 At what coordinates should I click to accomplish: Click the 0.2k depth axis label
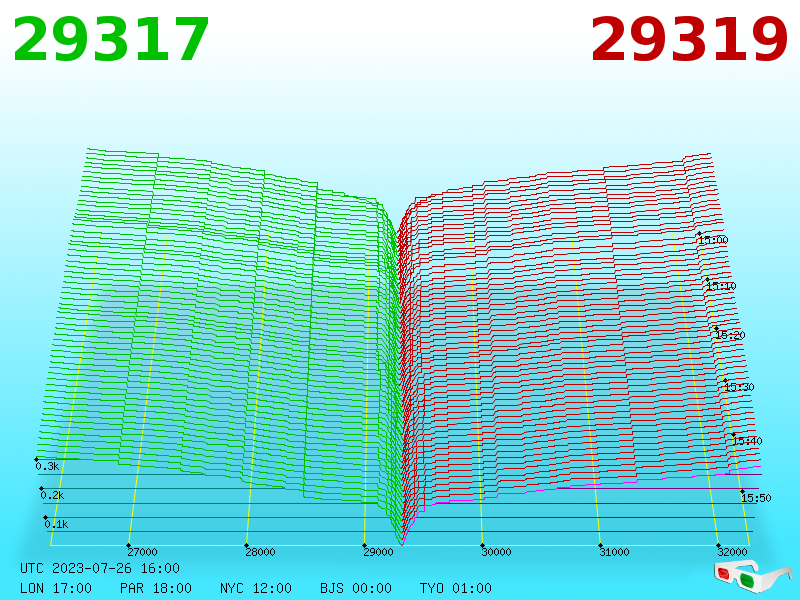coord(52,495)
